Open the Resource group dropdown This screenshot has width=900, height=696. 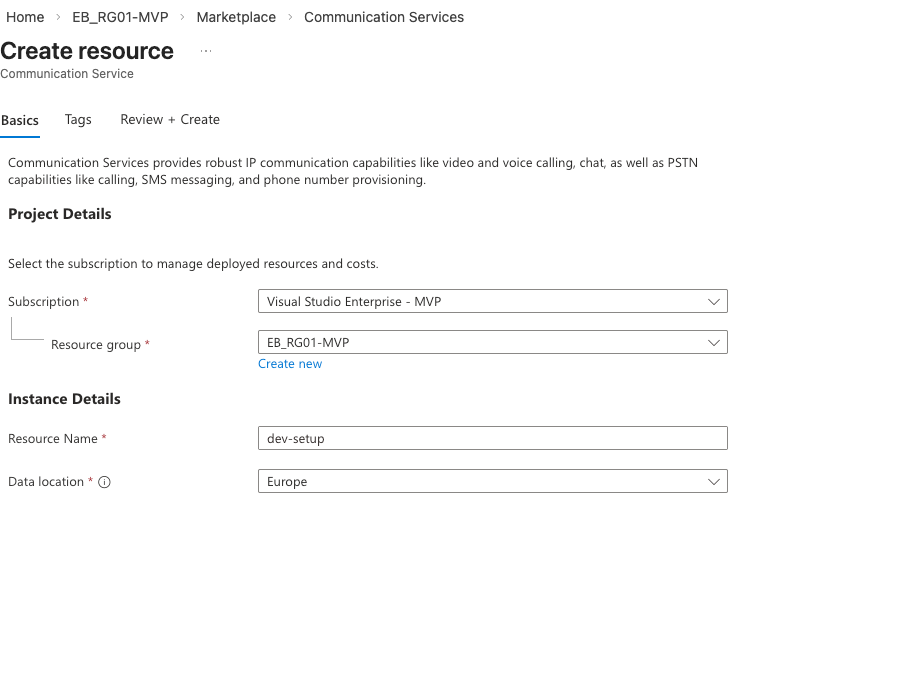pyautogui.click(x=493, y=342)
